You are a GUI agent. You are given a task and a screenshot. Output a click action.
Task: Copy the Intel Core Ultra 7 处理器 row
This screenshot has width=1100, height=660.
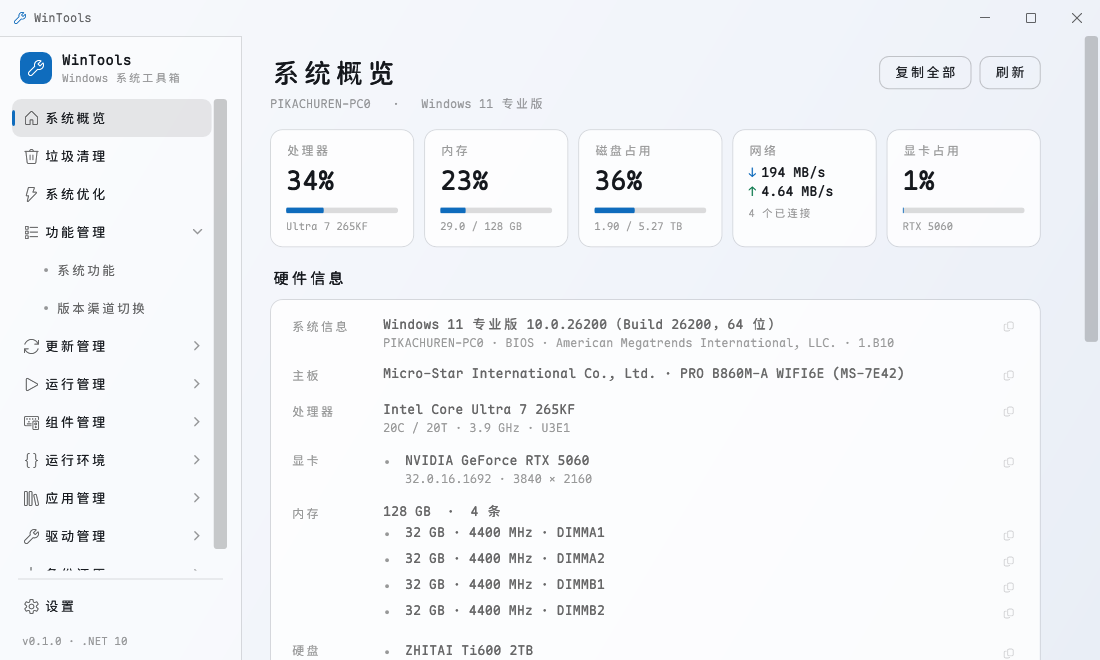click(x=1009, y=411)
